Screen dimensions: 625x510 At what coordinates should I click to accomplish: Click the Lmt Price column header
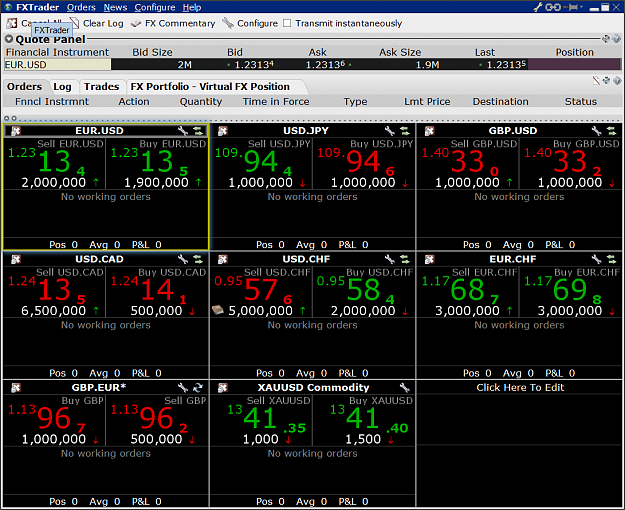coord(427,102)
